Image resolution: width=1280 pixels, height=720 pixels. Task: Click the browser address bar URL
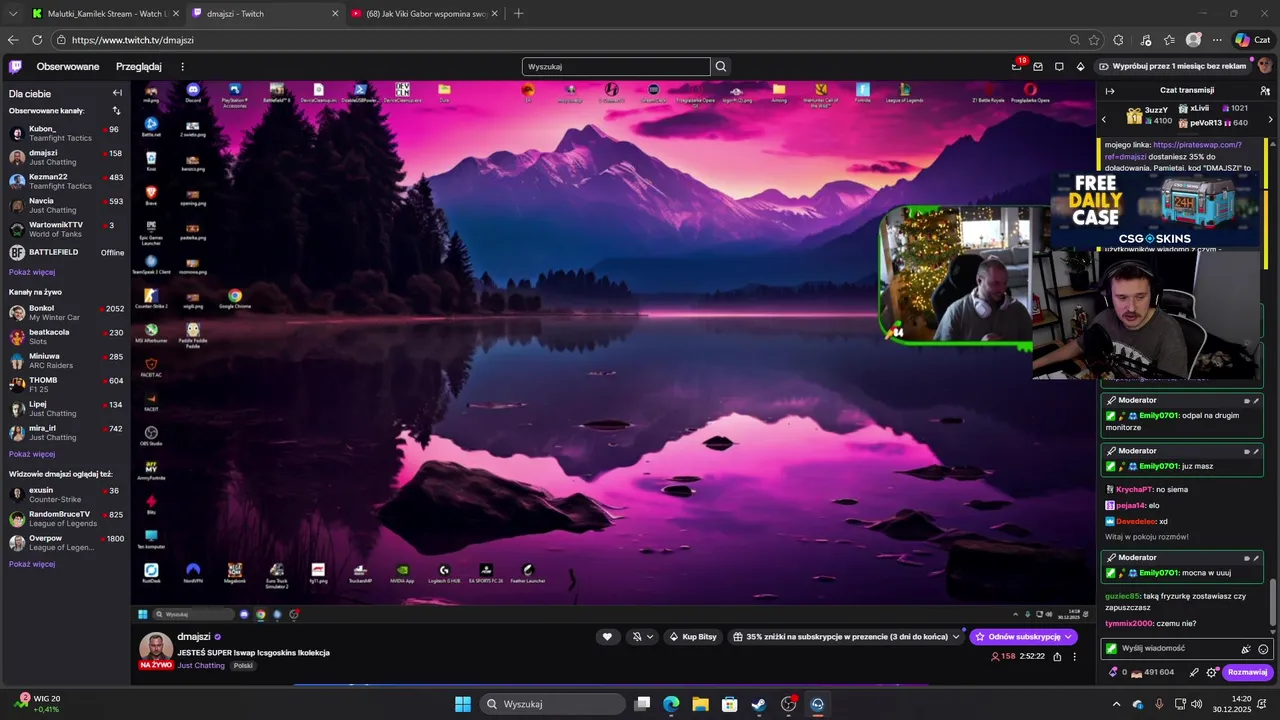coord(133,40)
